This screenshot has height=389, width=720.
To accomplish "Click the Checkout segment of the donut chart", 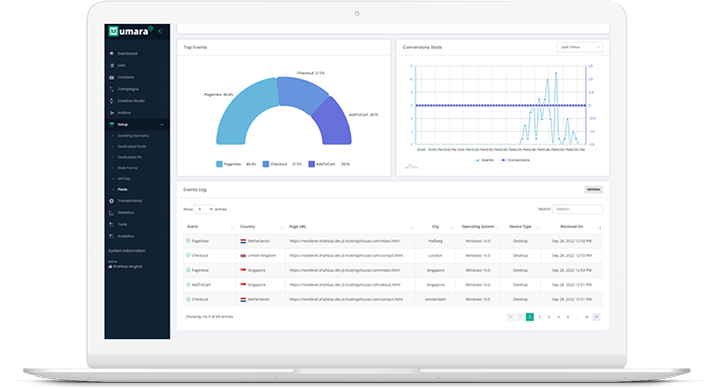I will (x=301, y=93).
